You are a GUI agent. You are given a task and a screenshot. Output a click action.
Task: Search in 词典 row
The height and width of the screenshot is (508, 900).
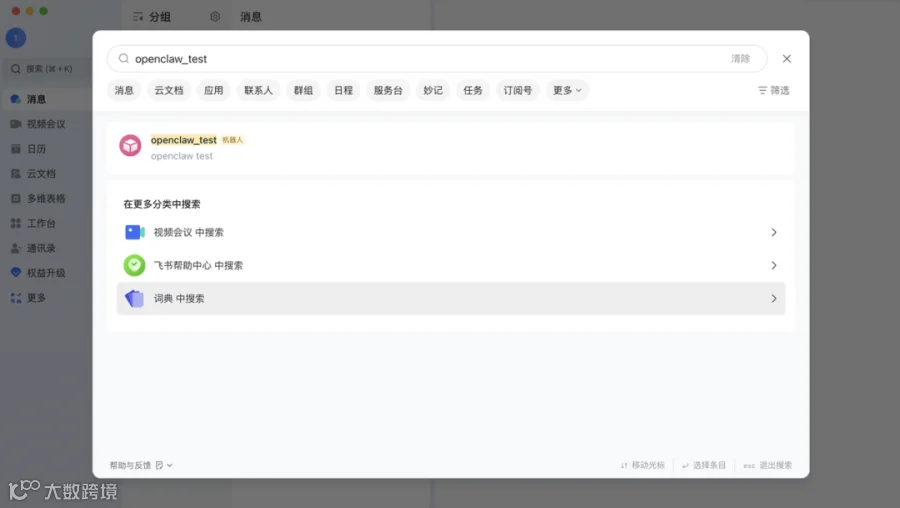pyautogui.click(x=451, y=298)
